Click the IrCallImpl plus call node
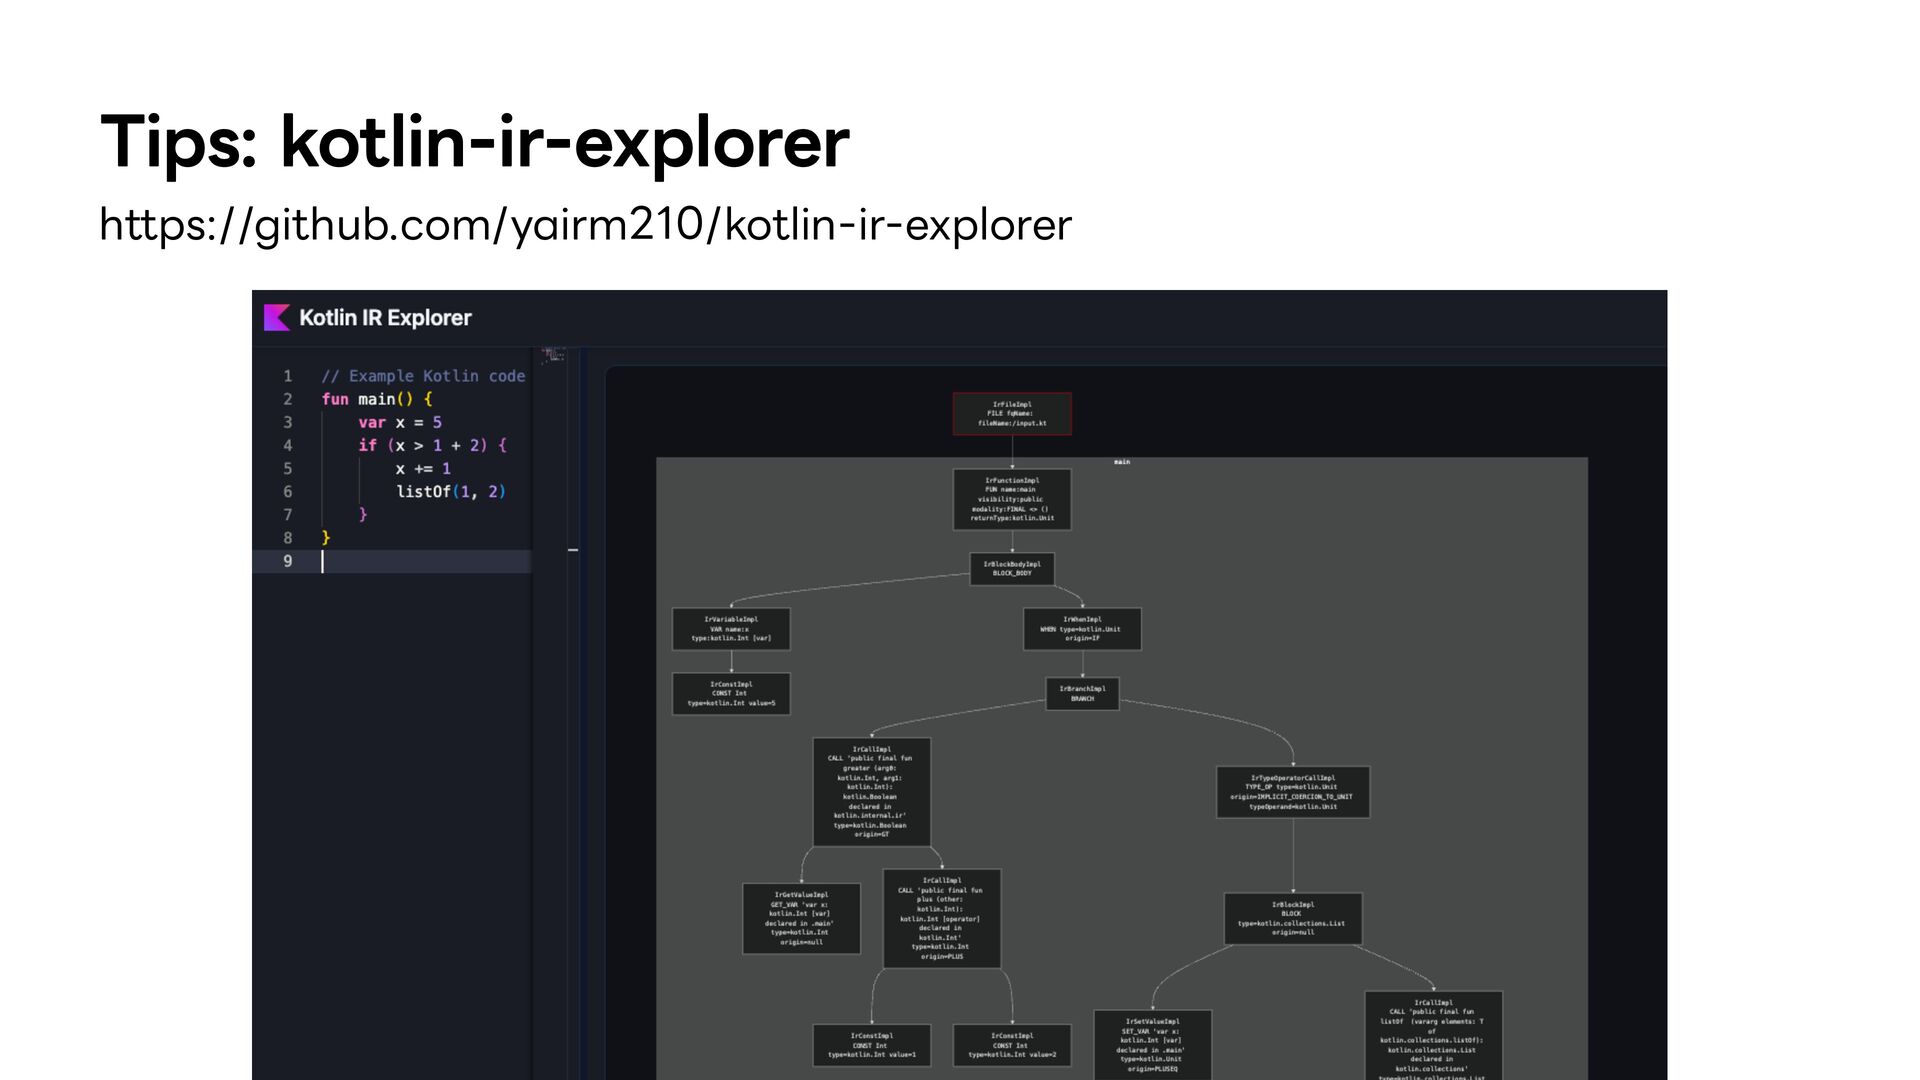This screenshot has width=1920, height=1080. click(x=941, y=918)
